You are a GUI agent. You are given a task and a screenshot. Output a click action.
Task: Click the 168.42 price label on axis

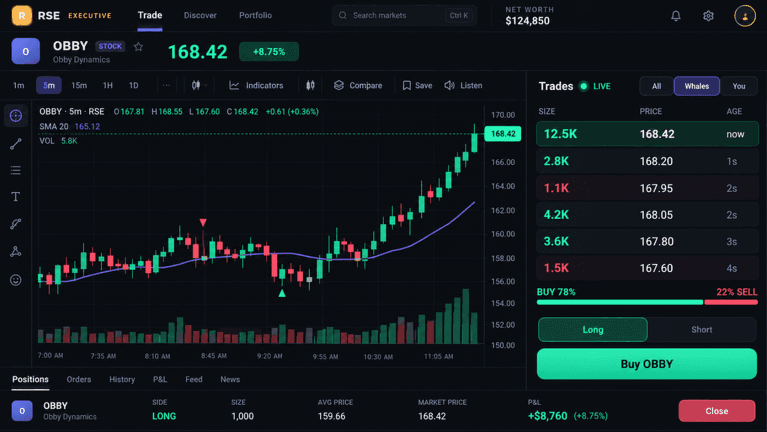(503, 134)
